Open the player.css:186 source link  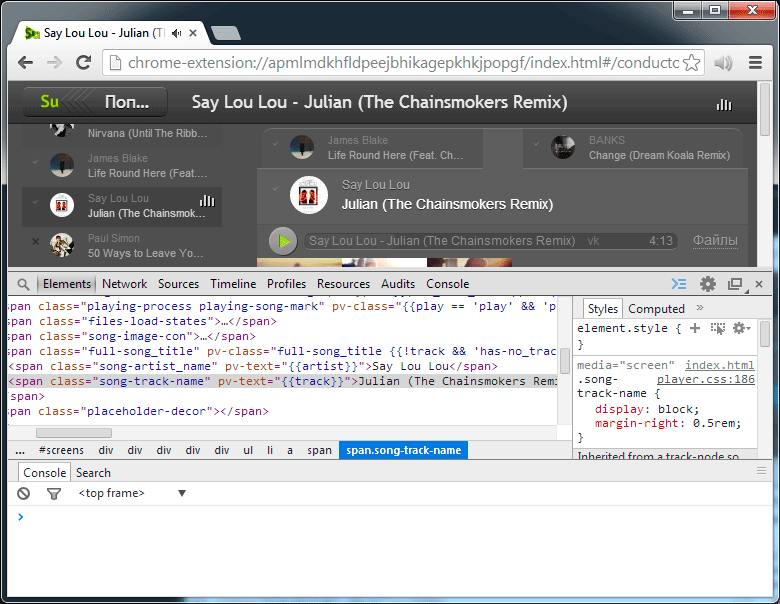click(705, 380)
